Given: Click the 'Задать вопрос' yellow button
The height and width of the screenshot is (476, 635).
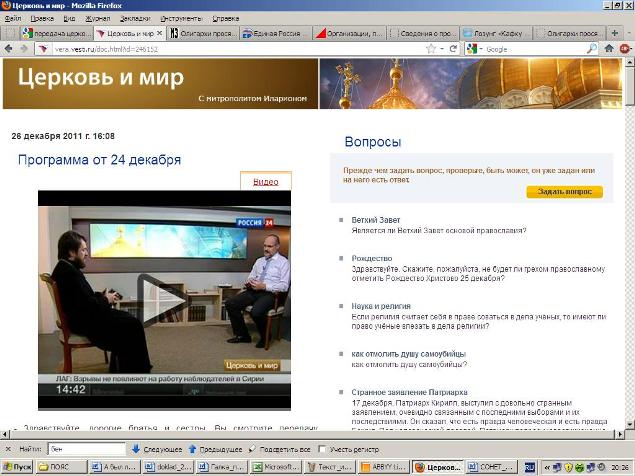Looking at the screenshot, I should (565, 192).
